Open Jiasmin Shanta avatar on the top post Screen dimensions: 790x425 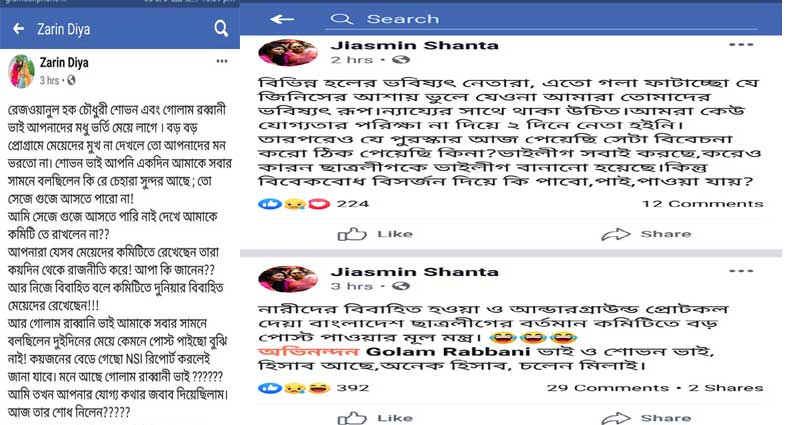pos(288,52)
